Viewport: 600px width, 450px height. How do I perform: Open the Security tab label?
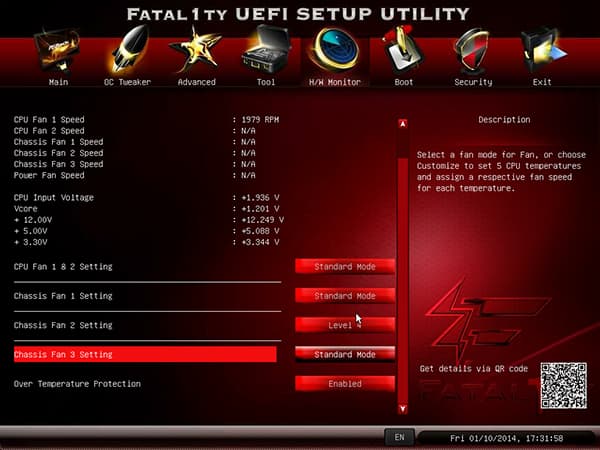[x=473, y=82]
